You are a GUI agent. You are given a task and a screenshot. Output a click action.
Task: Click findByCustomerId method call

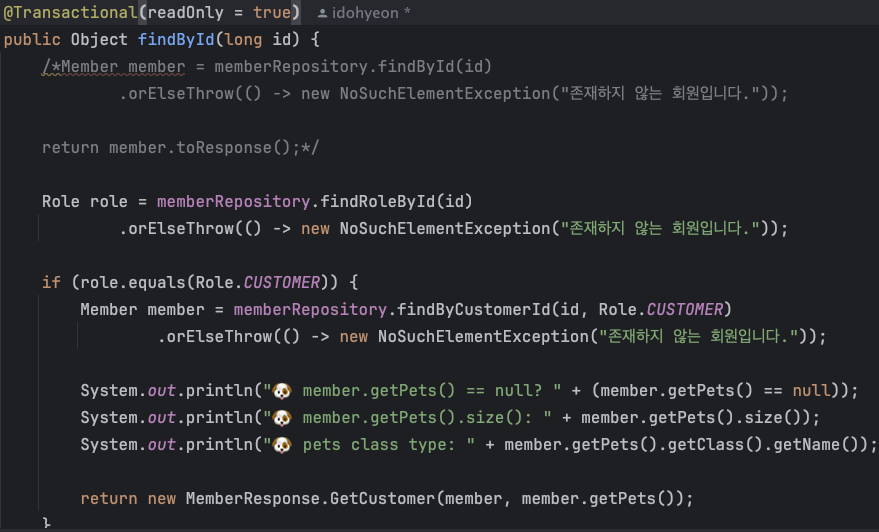(x=474, y=309)
